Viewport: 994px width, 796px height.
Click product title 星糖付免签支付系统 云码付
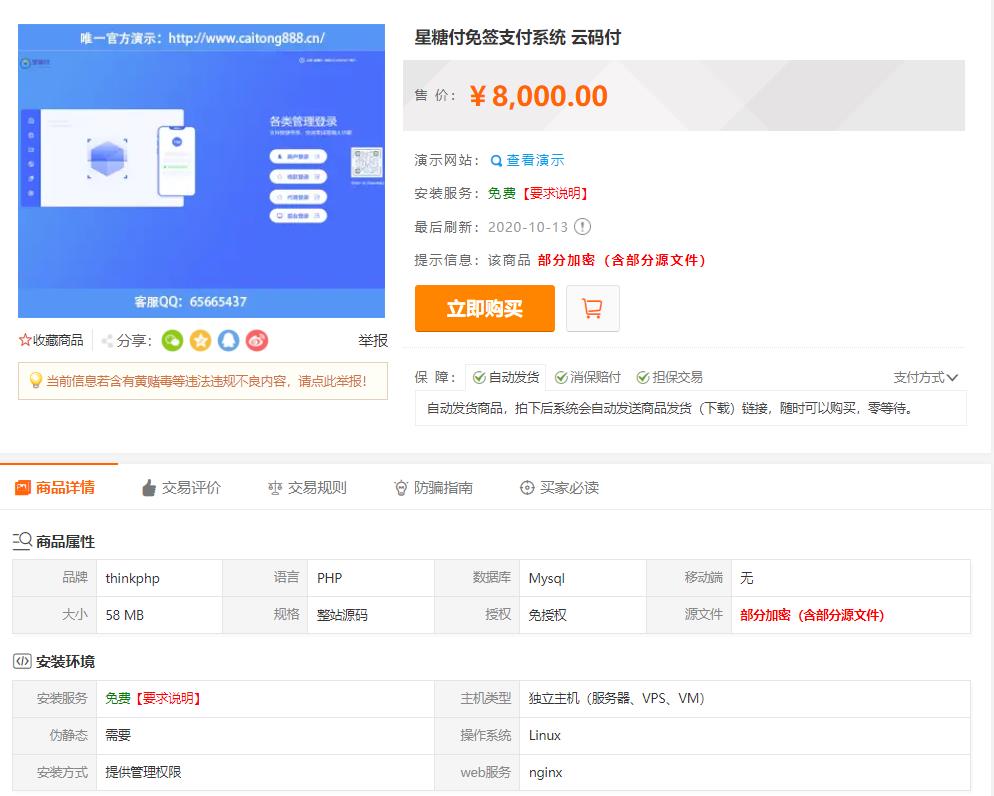pyautogui.click(x=517, y=37)
